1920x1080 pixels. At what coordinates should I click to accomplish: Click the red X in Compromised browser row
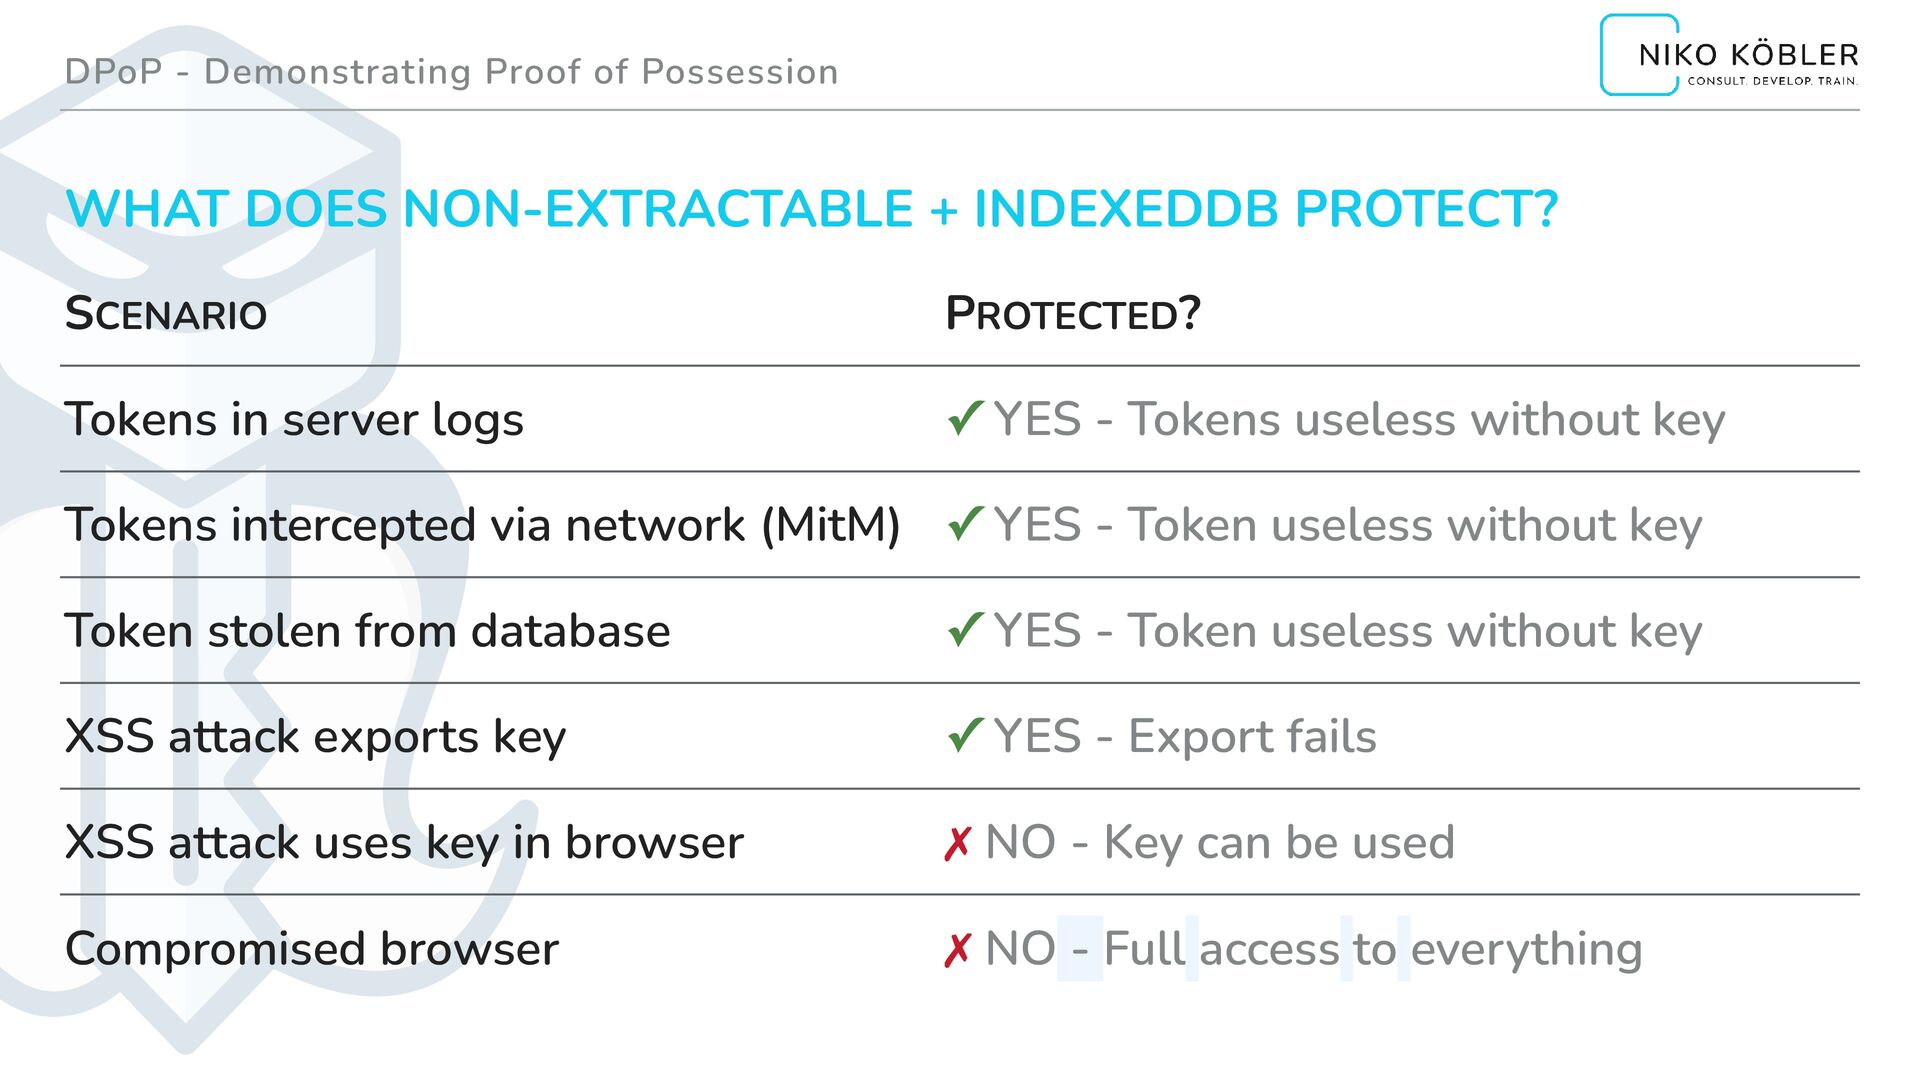957,949
